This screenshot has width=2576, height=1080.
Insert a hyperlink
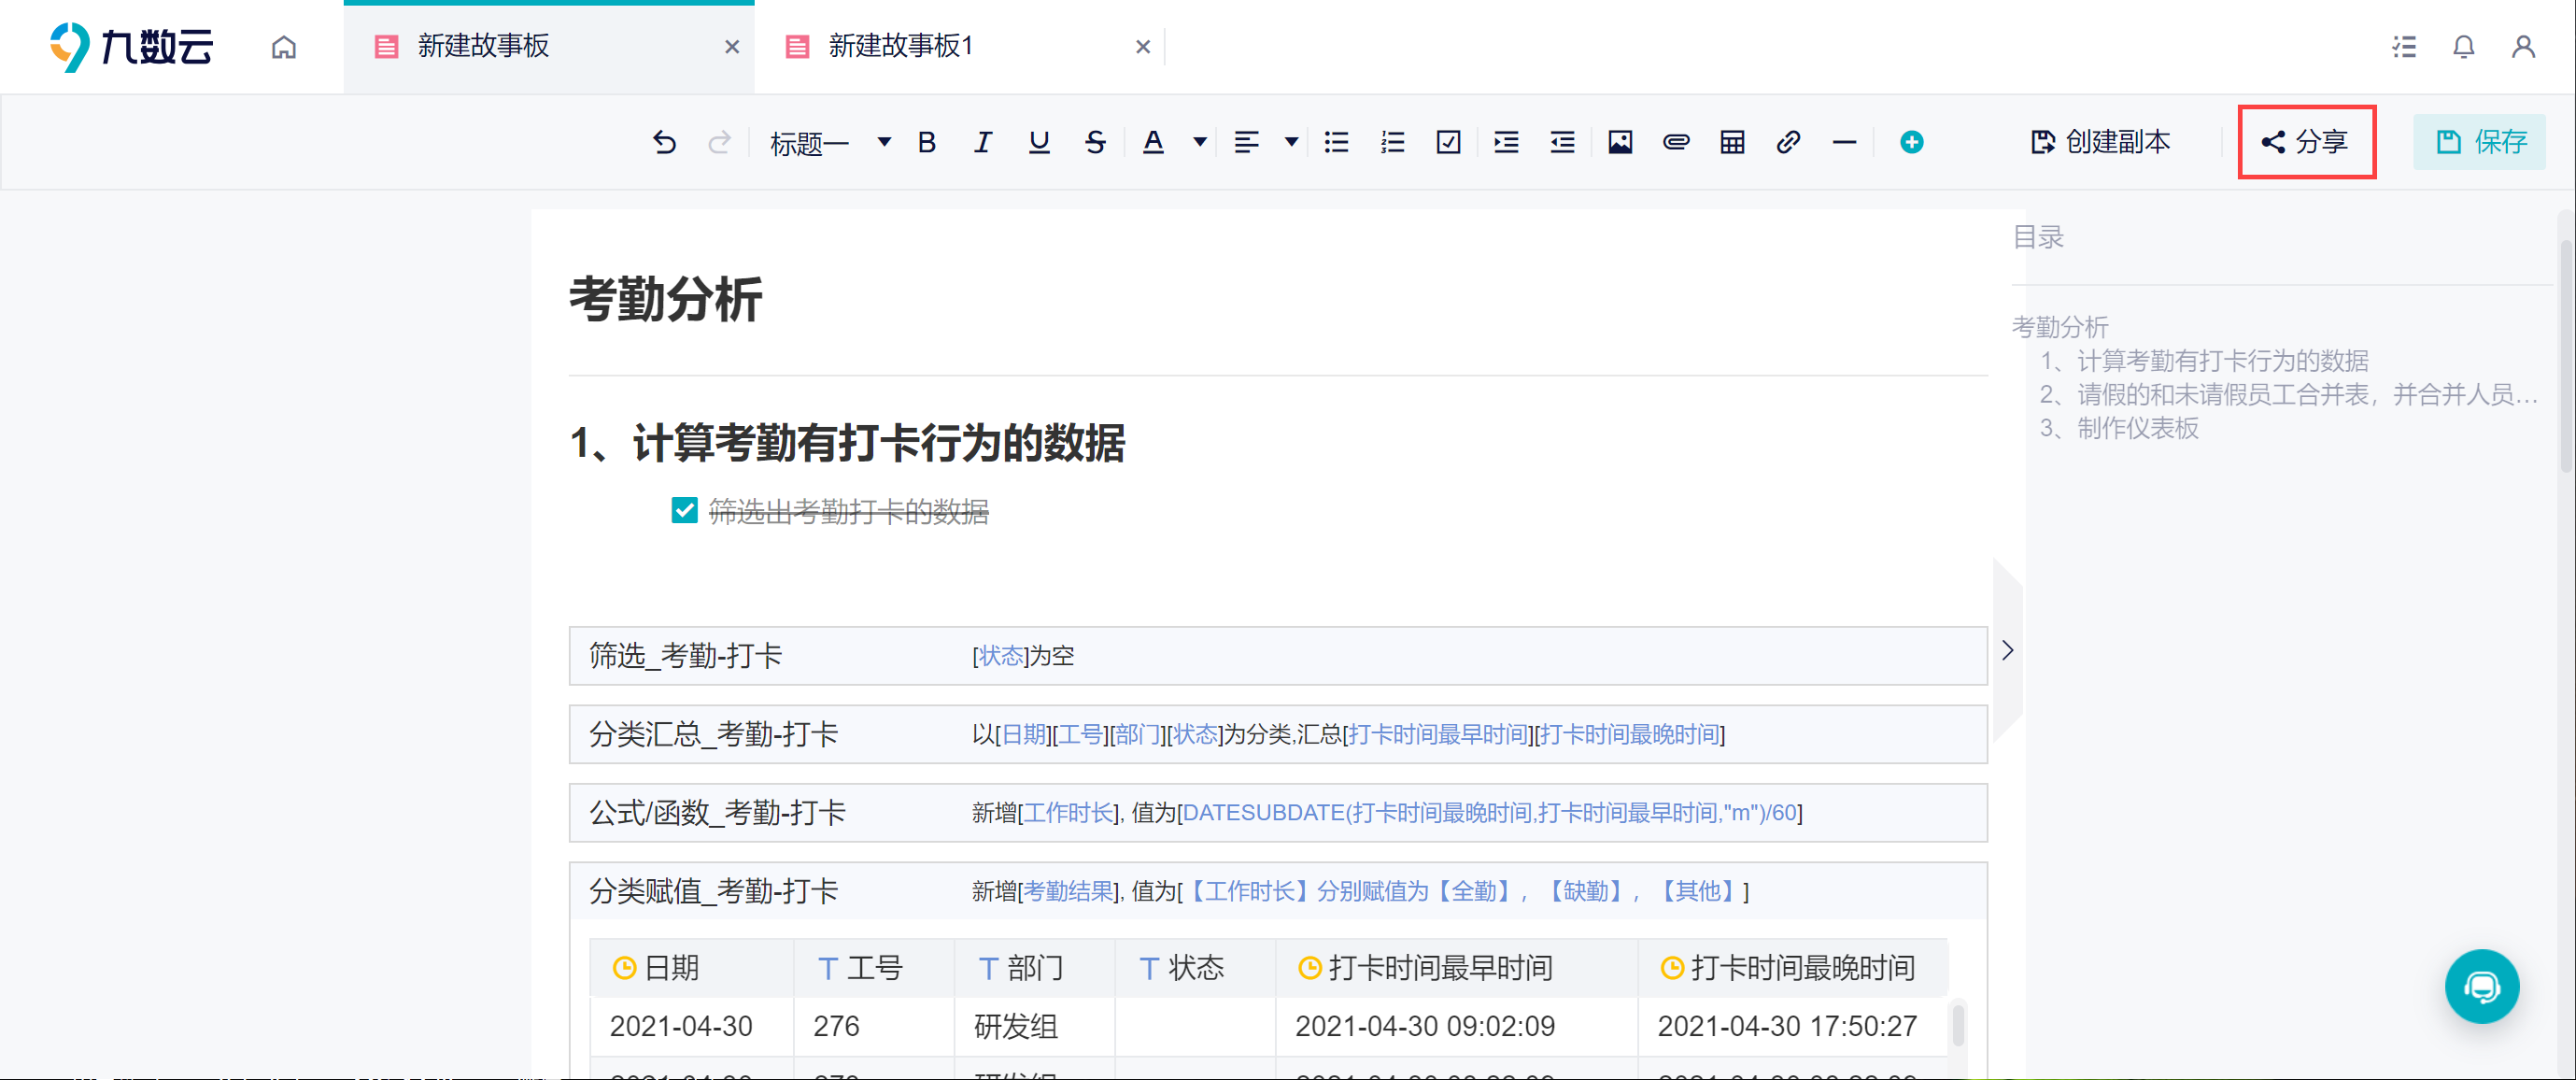[1788, 142]
